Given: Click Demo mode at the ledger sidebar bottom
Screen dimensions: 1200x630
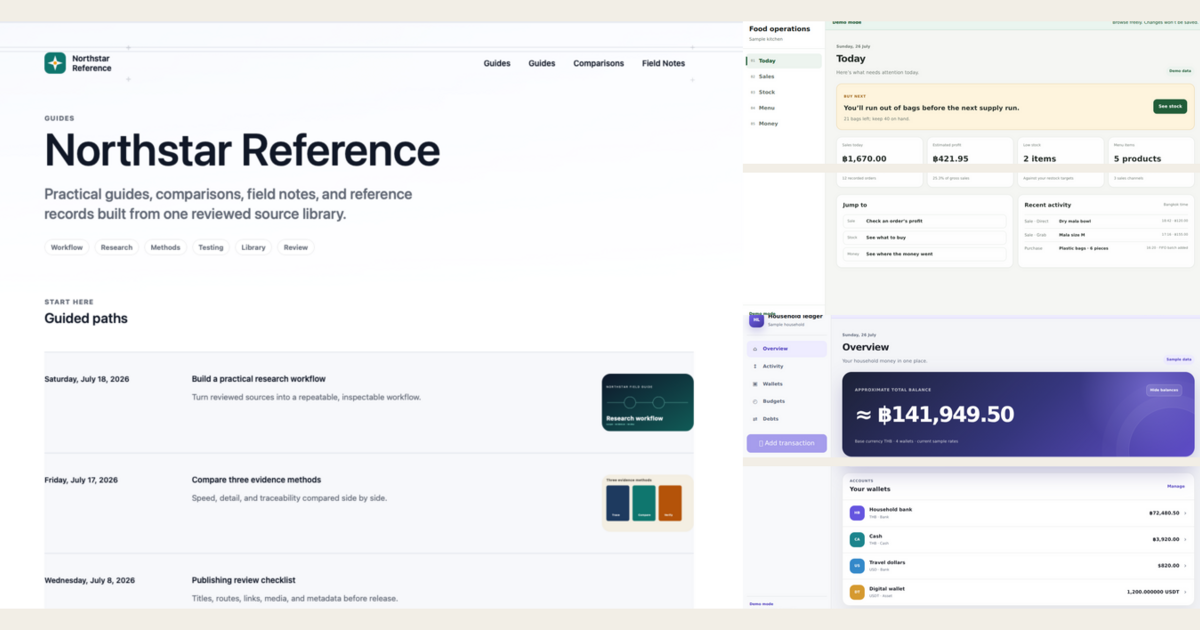Looking at the screenshot, I should coord(761,604).
